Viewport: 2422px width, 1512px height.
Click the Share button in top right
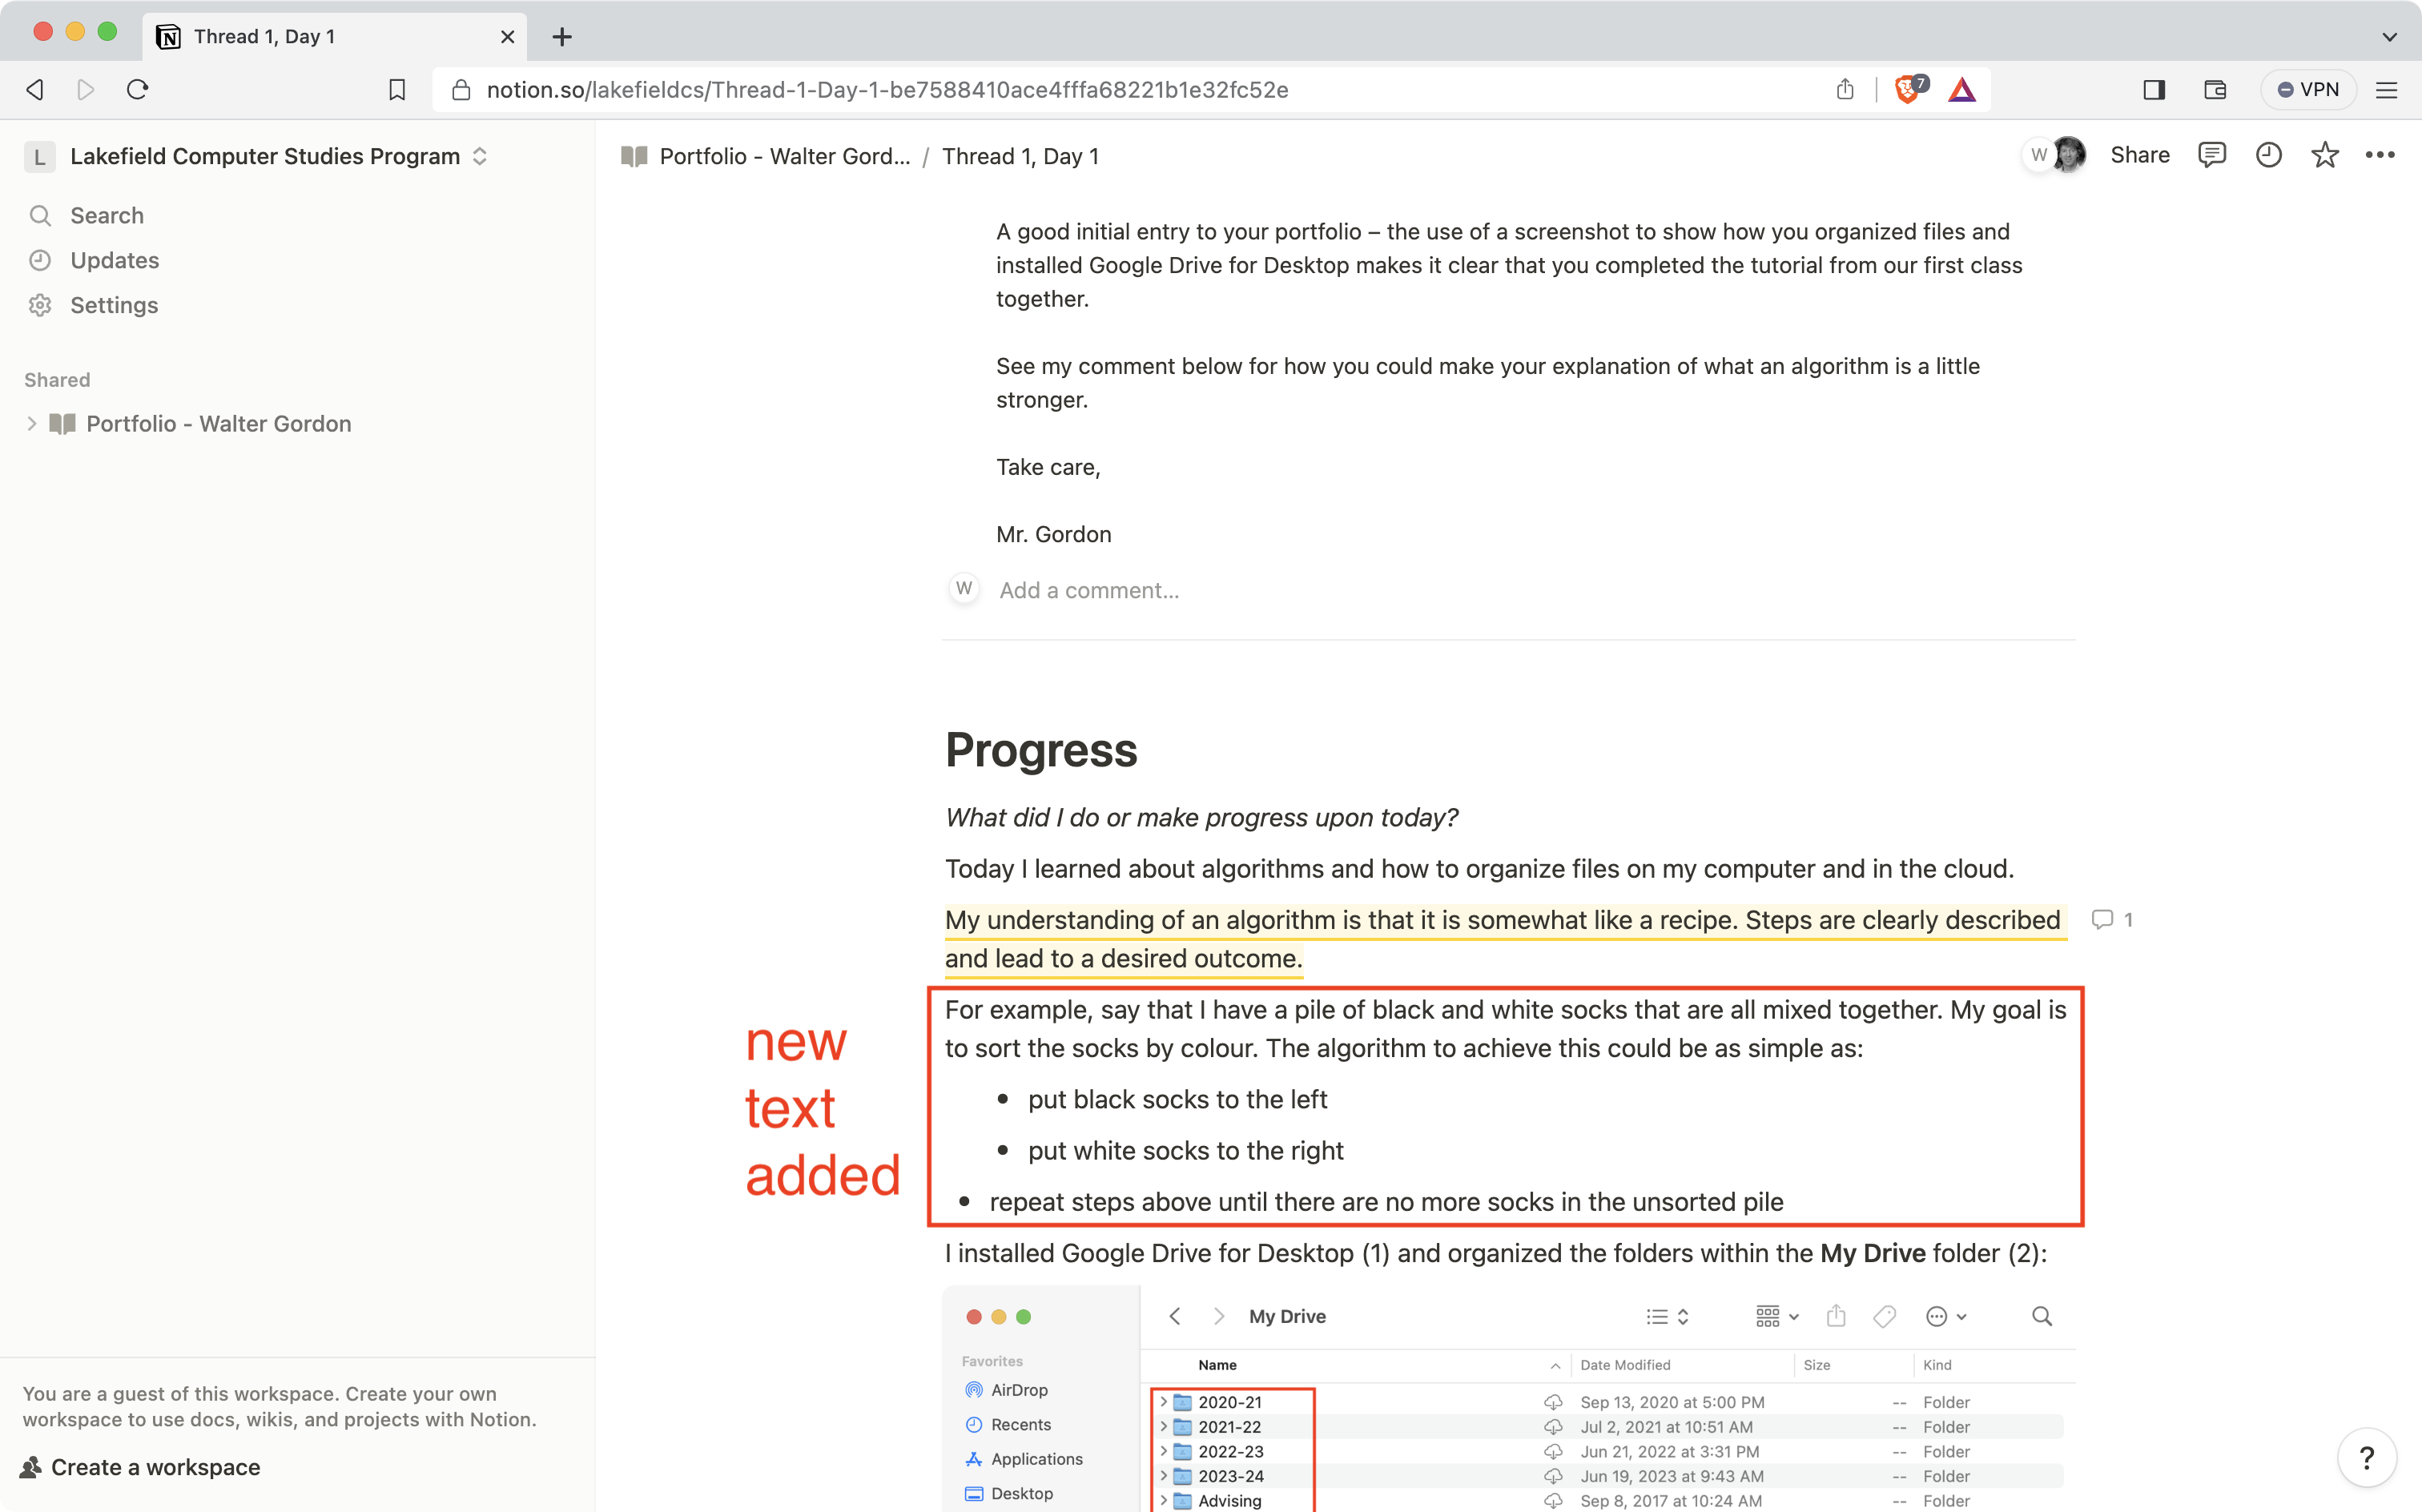tap(2138, 155)
